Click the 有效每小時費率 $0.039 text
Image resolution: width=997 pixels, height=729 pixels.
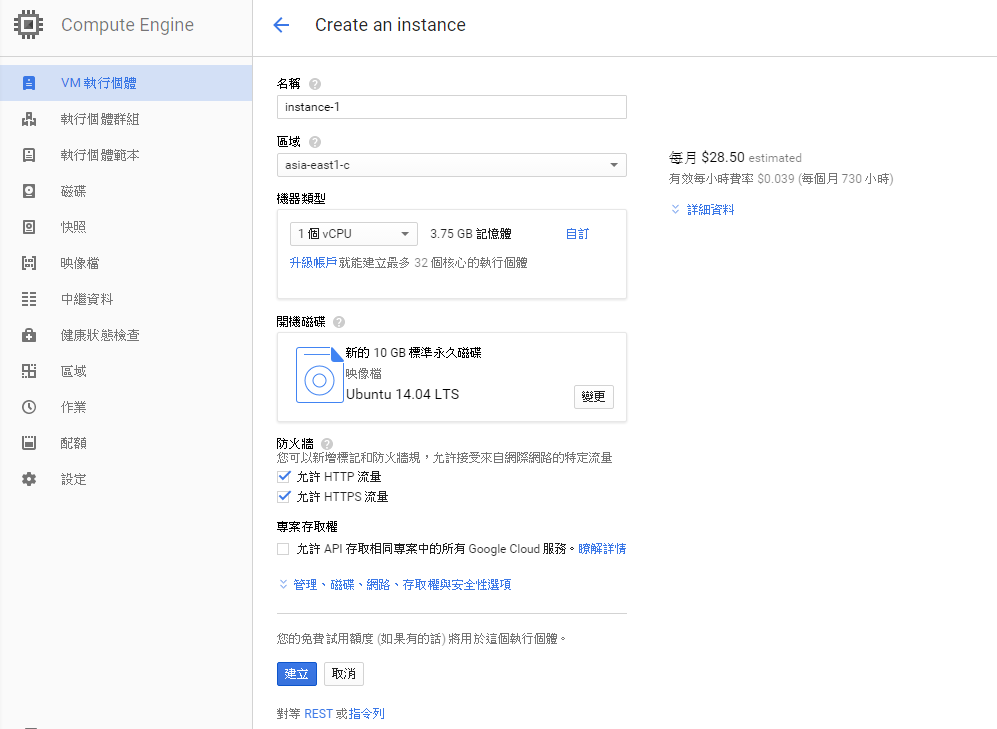(x=731, y=179)
